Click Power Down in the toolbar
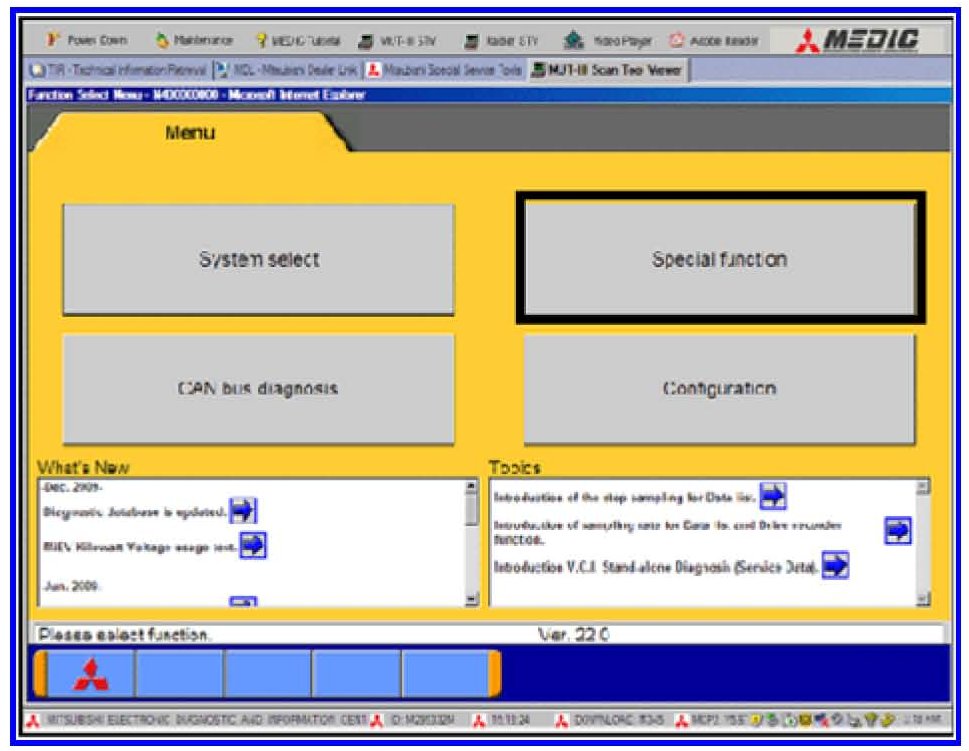 tap(88, 41)
